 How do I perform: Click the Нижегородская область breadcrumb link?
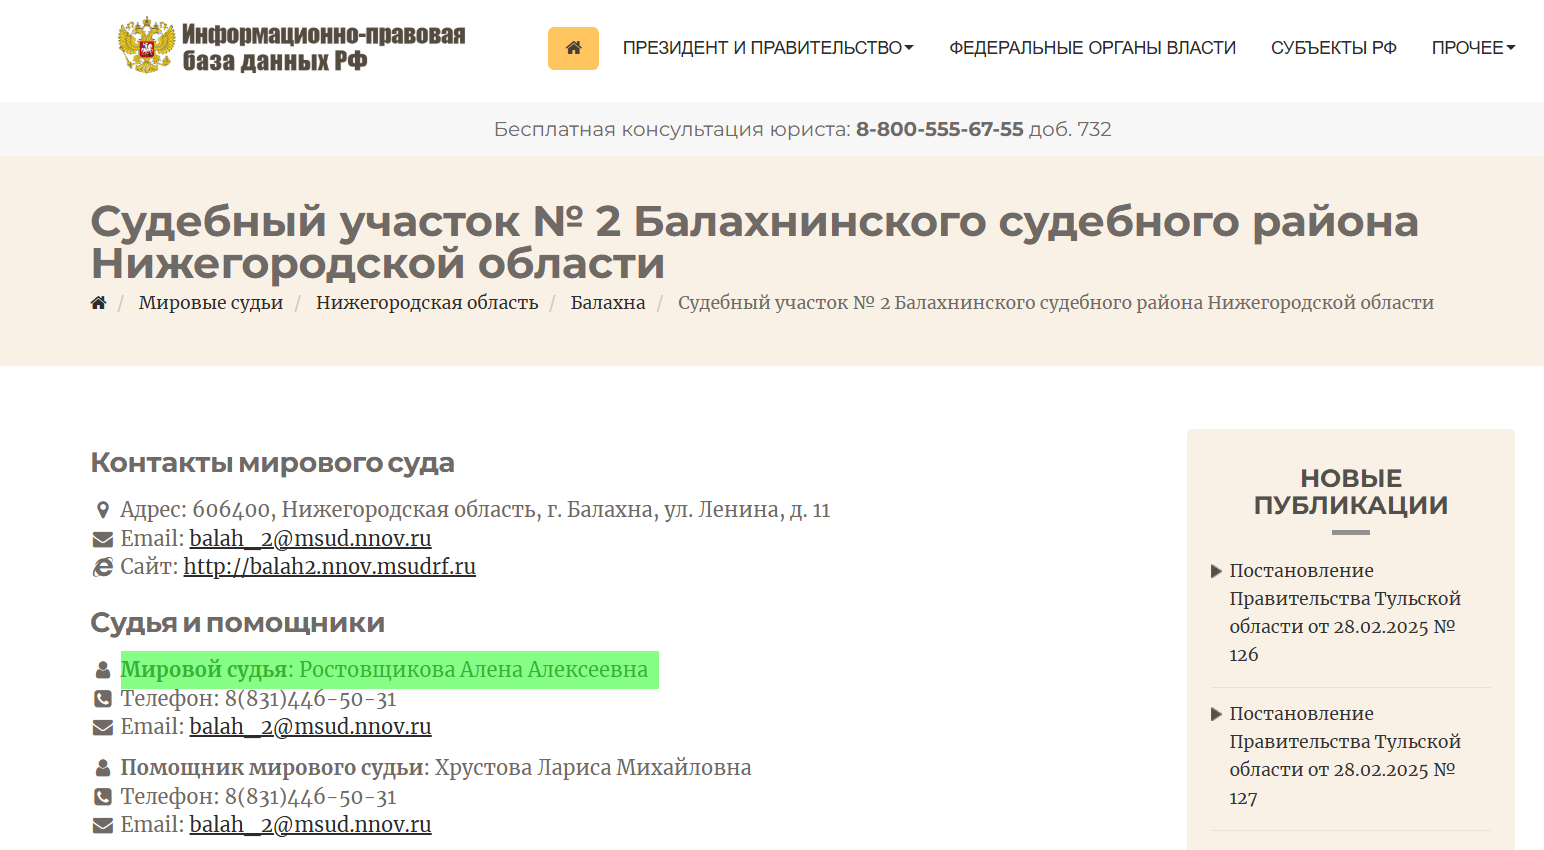[x=426, y=302]
